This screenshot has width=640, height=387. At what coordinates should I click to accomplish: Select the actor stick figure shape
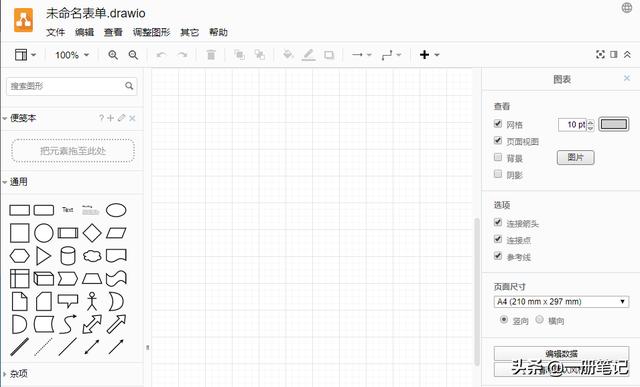92,302
